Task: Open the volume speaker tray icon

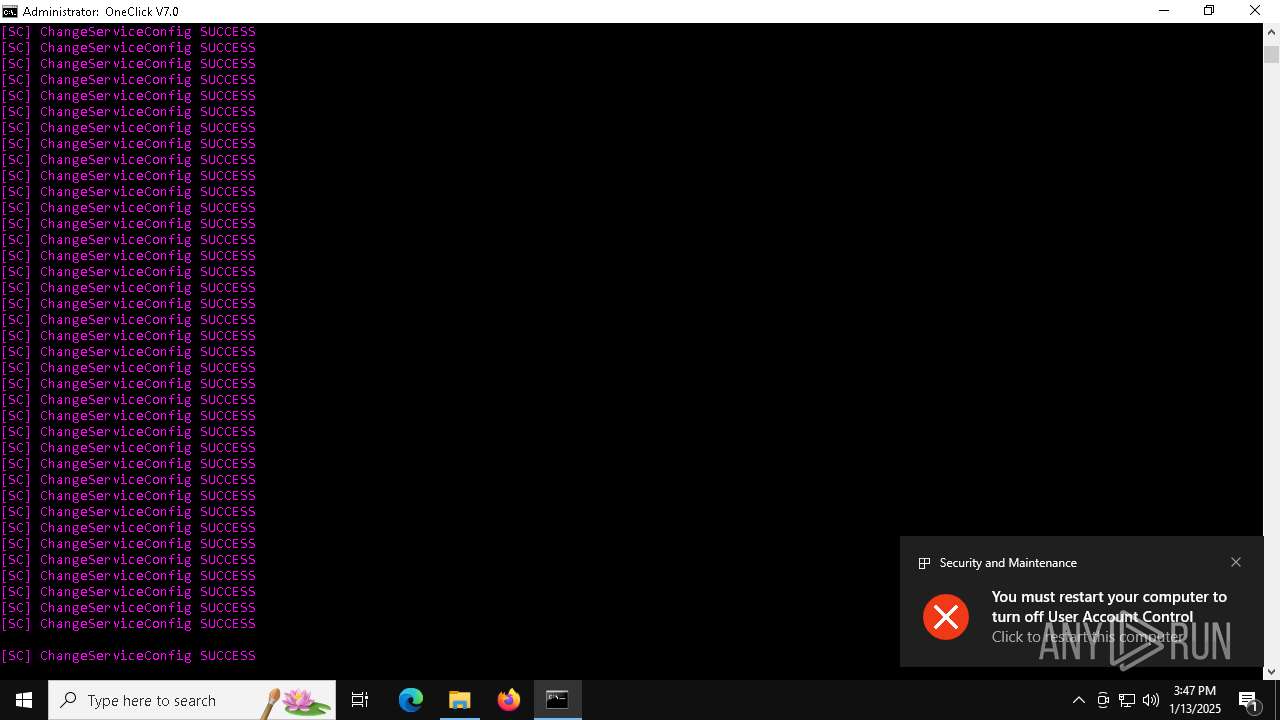Action: click(1151, 700)
